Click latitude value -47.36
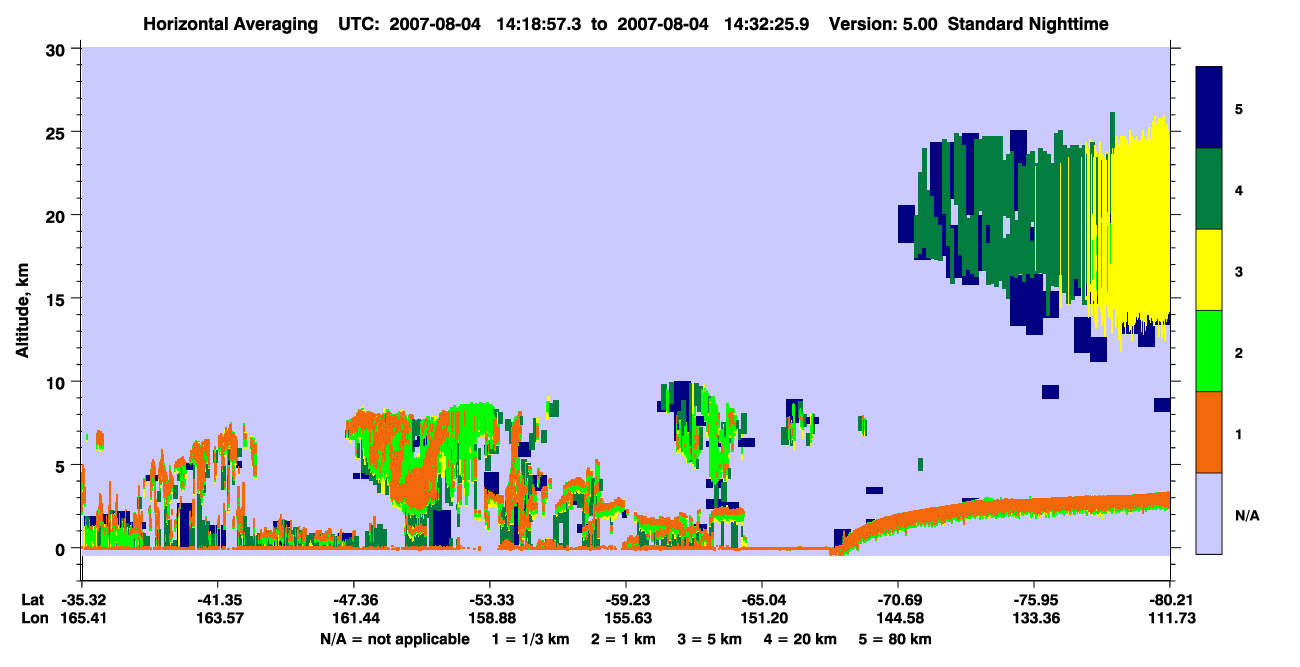Screen dimensions: 1300x667 point(353,600)
